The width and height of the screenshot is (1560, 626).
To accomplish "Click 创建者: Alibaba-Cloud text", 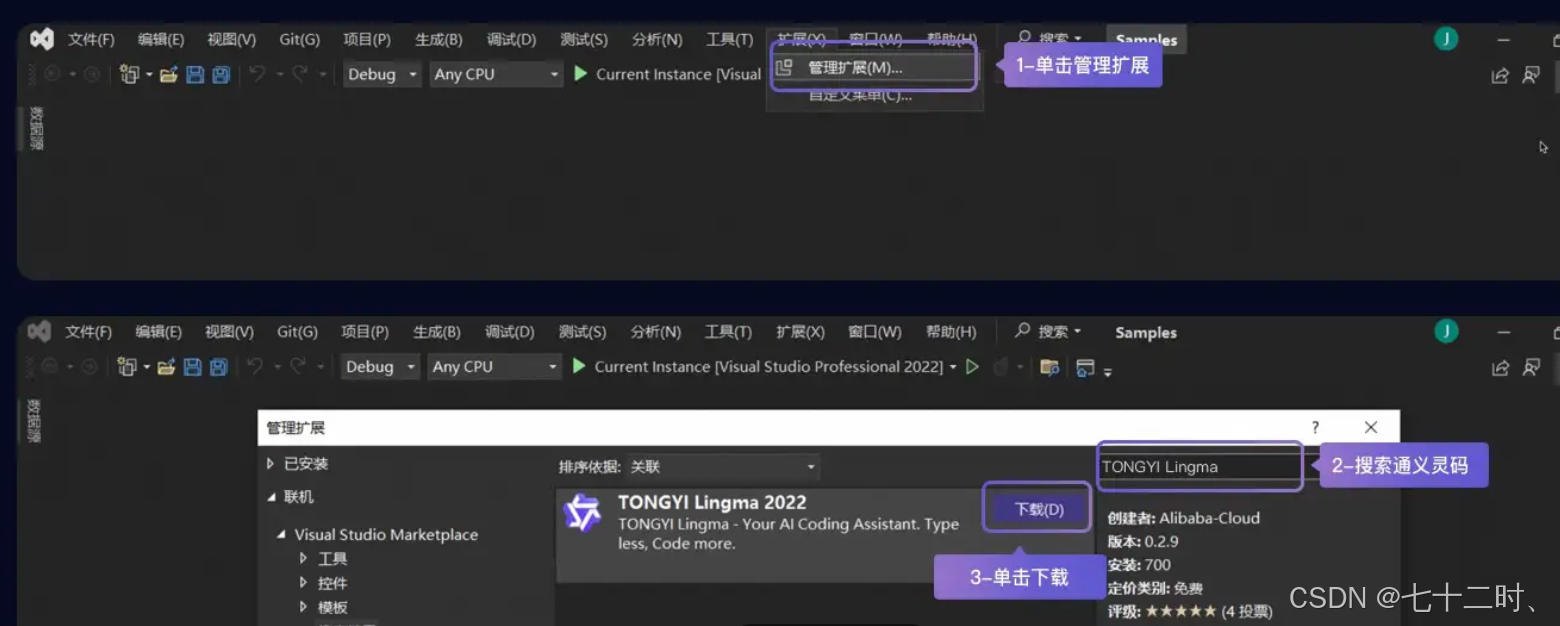I will point(1184,518).
